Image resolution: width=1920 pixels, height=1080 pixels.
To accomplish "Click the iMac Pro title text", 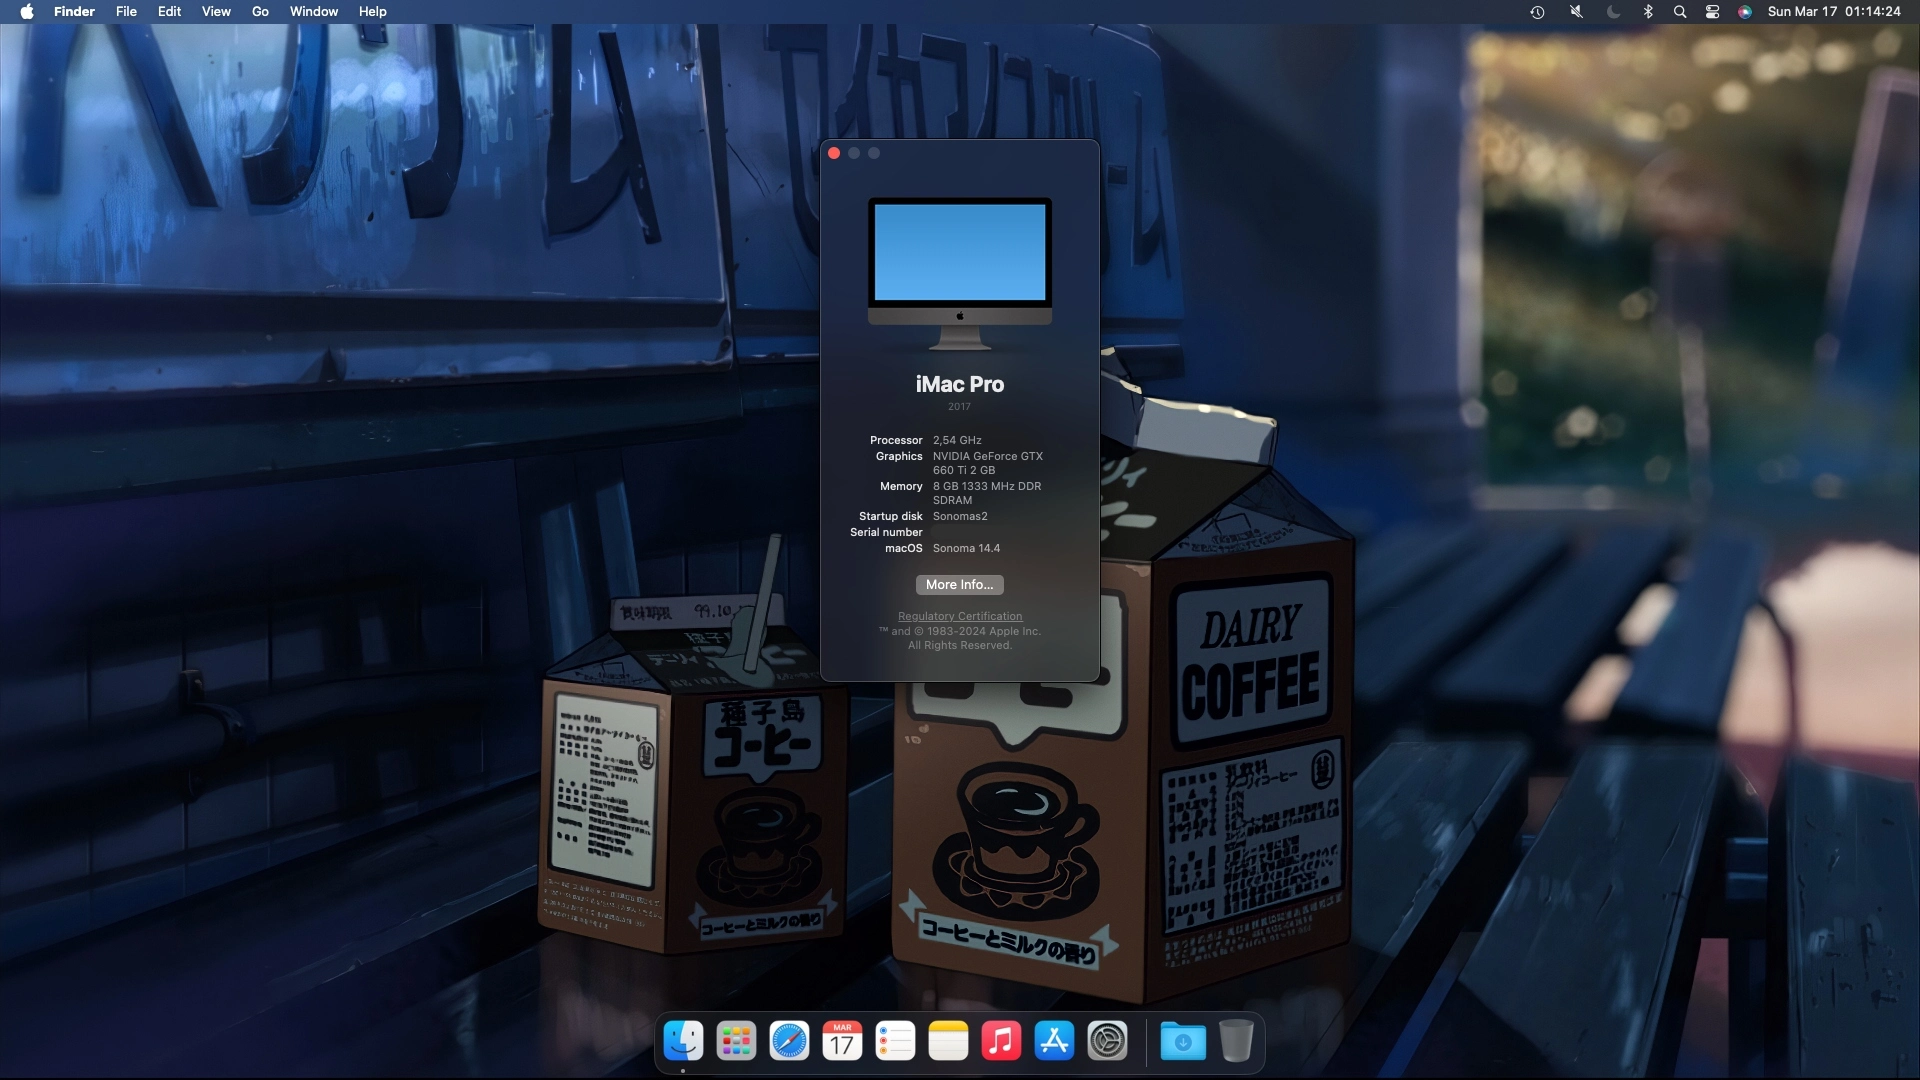I will pyautogui.click(x=960, y=384).
